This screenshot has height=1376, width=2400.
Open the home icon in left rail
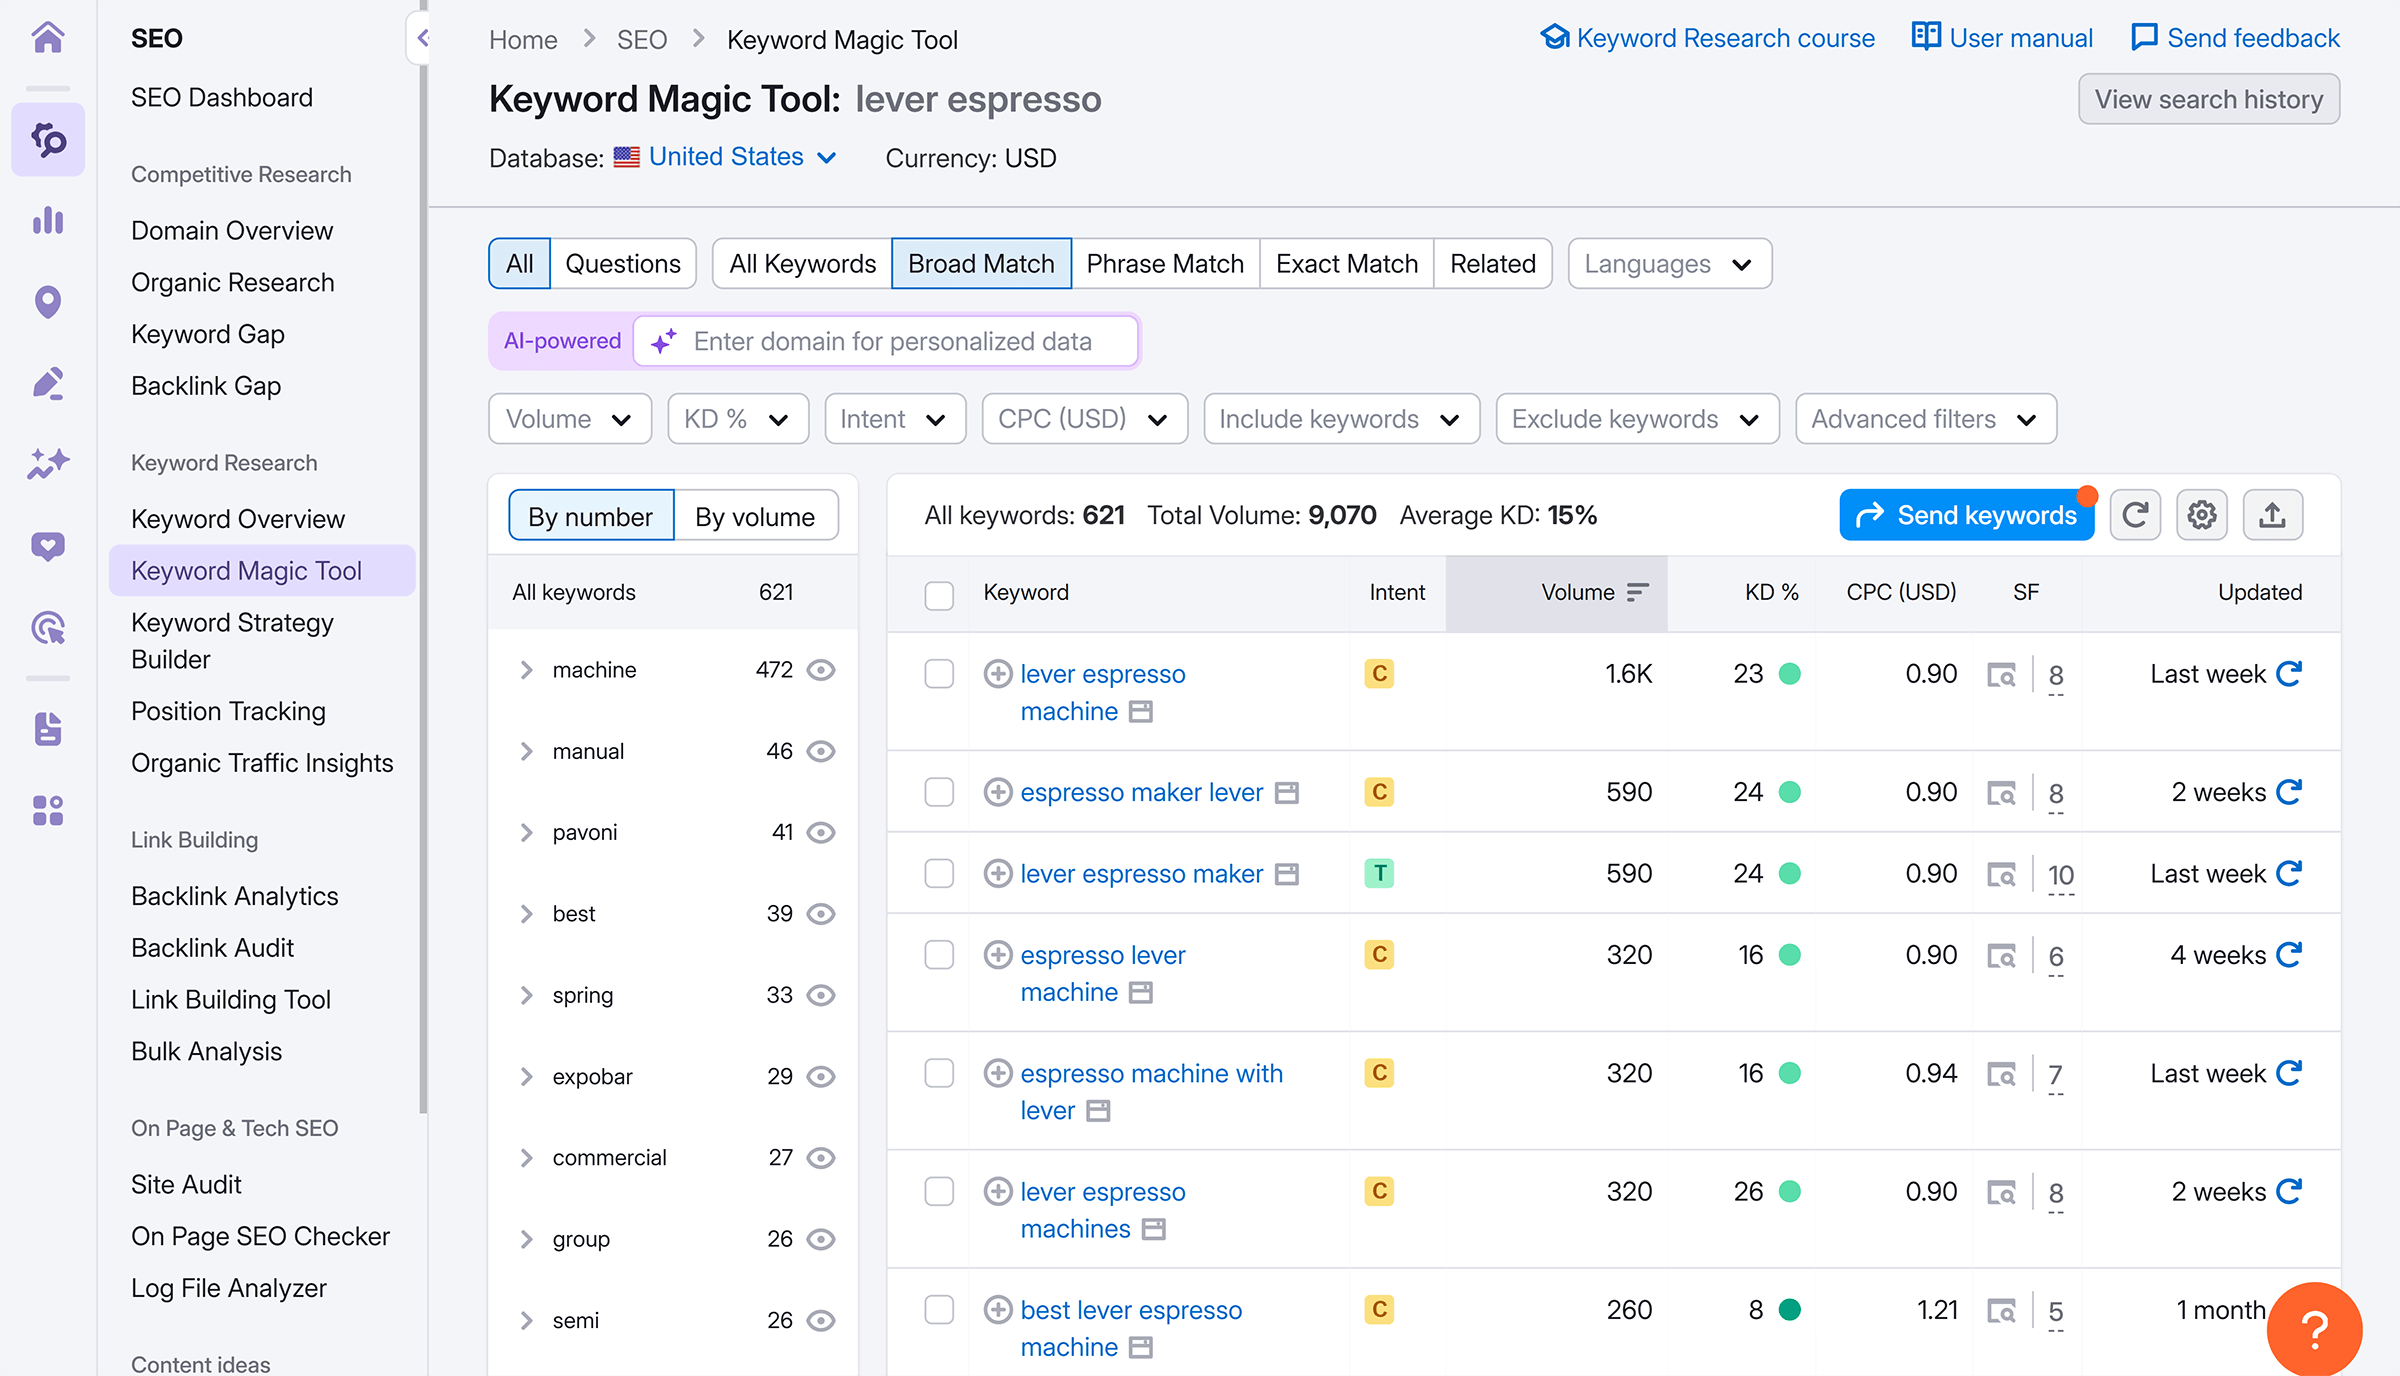pos(48,38)
